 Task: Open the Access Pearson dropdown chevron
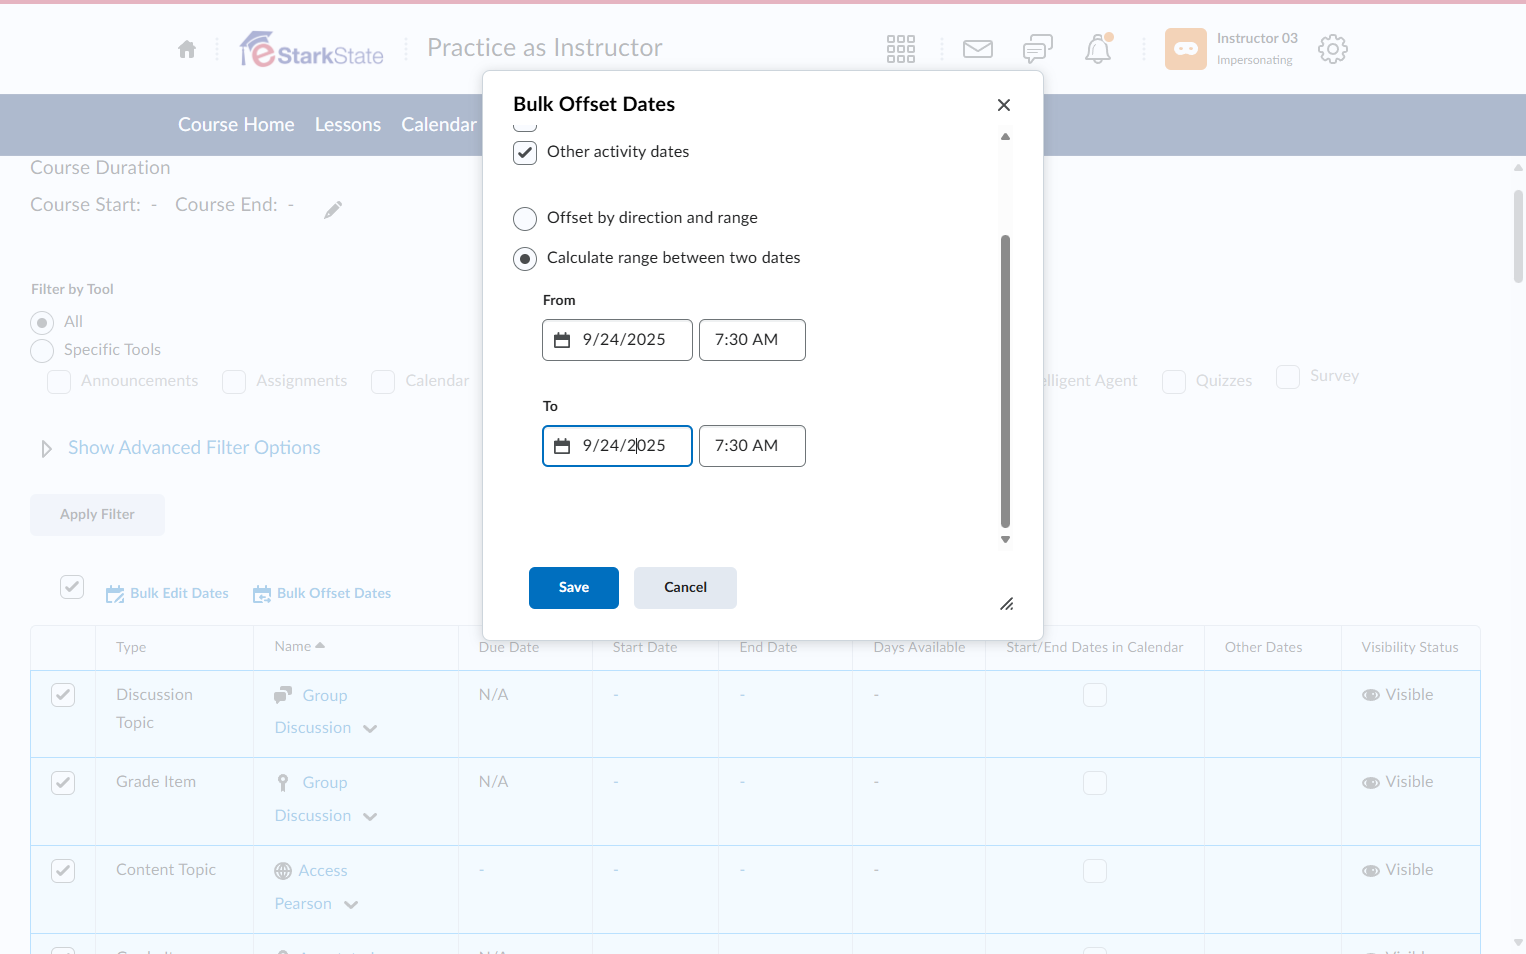point(351,905)
